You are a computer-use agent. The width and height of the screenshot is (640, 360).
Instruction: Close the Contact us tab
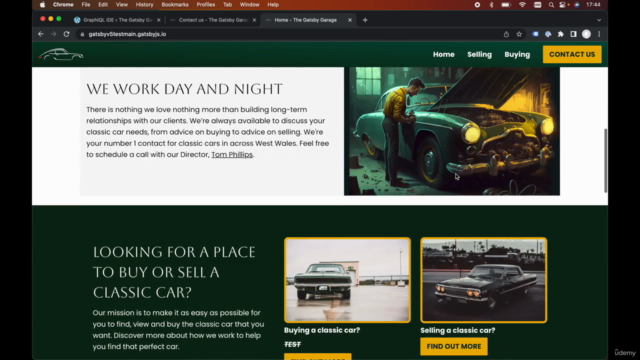pos(254,20)
